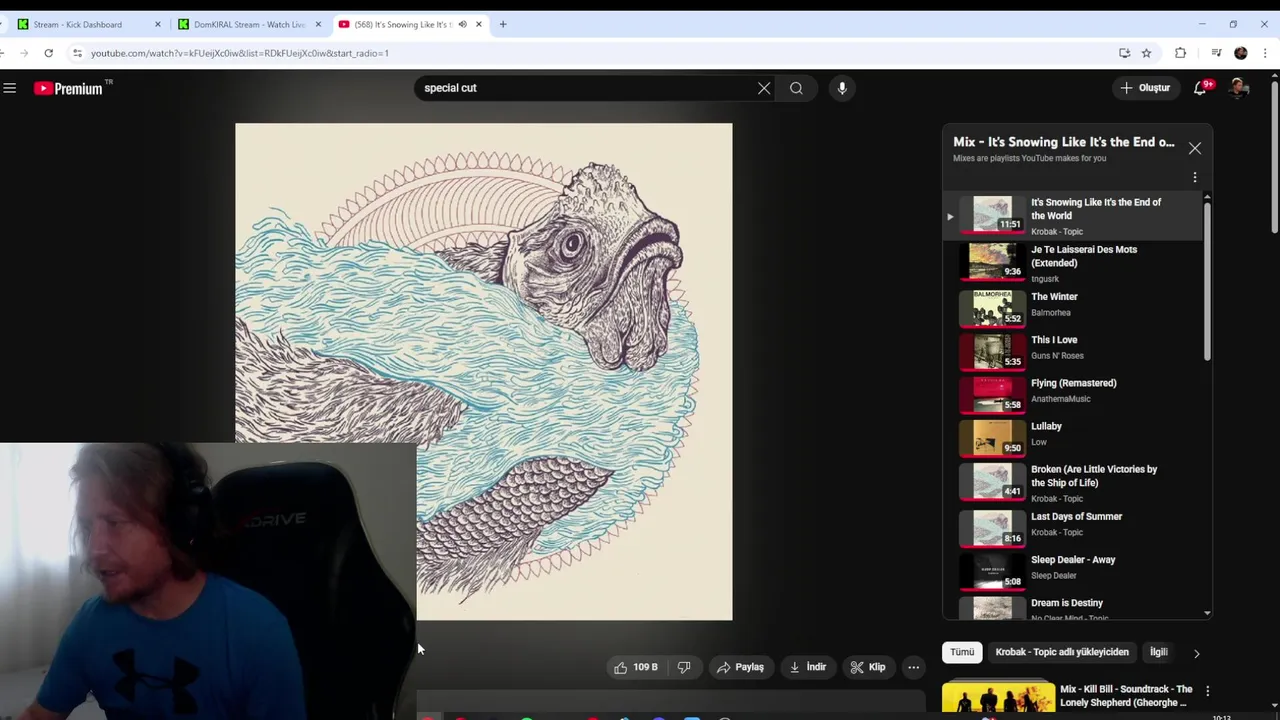Clear the search box text

coord(764,88)
